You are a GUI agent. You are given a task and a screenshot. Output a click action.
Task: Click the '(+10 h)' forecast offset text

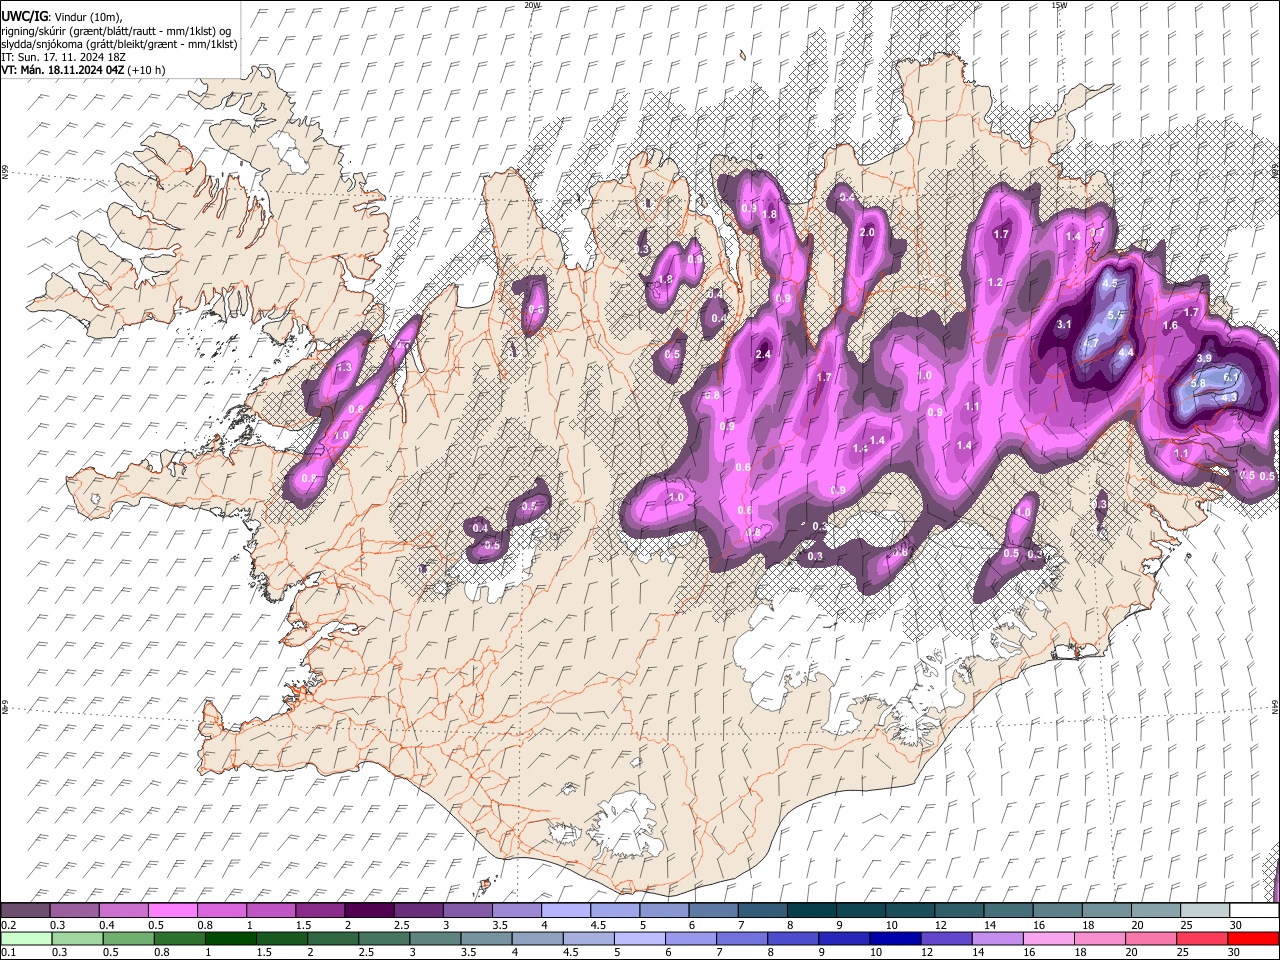(x=147, y=70)
